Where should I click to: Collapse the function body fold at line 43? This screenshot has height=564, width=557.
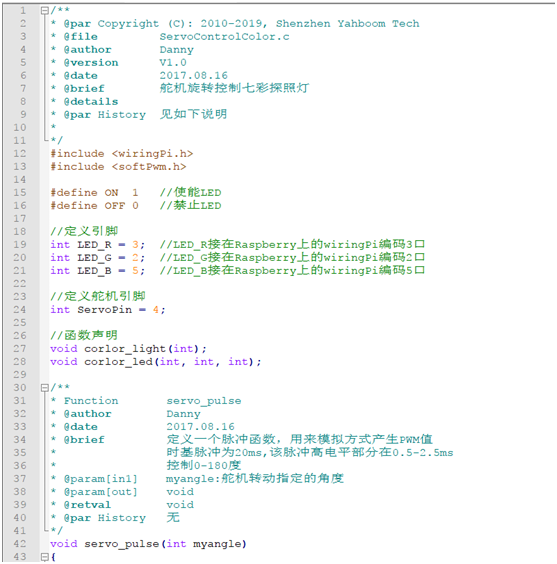point(45,557)
